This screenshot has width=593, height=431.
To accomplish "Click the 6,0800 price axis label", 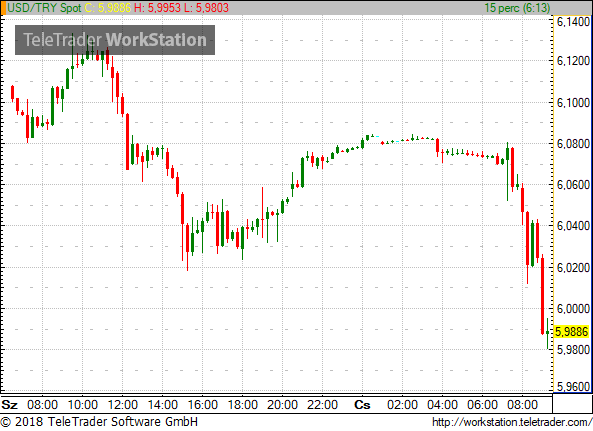I will (573, 144).
